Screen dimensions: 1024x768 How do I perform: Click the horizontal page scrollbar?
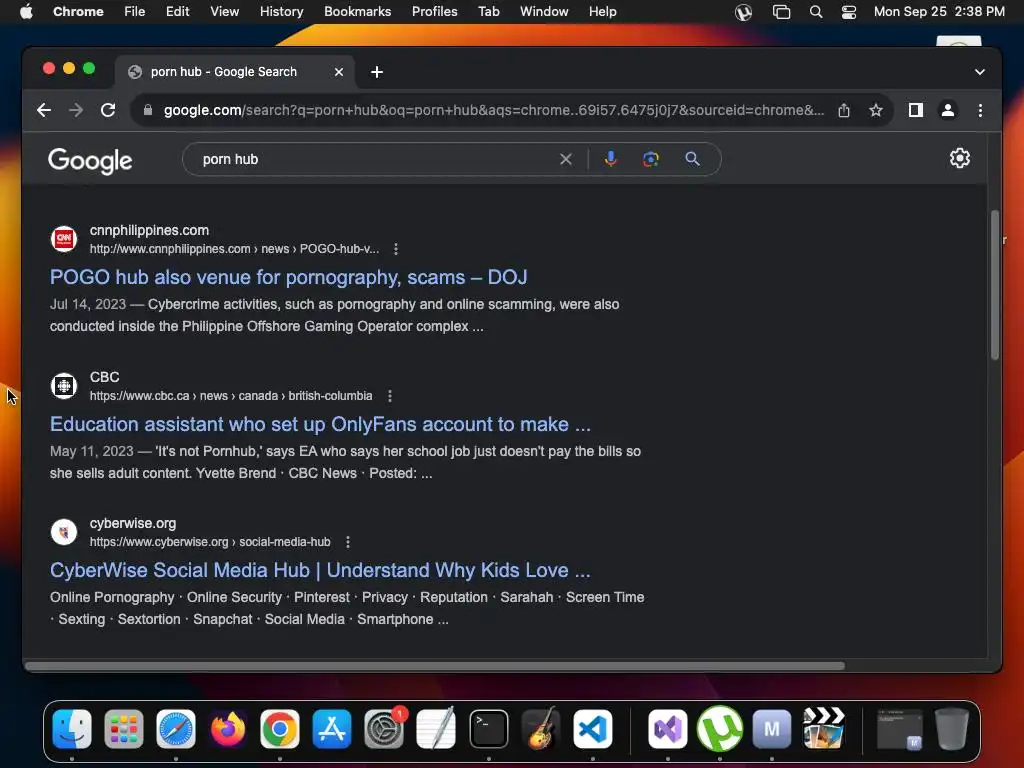click(434, 666)
